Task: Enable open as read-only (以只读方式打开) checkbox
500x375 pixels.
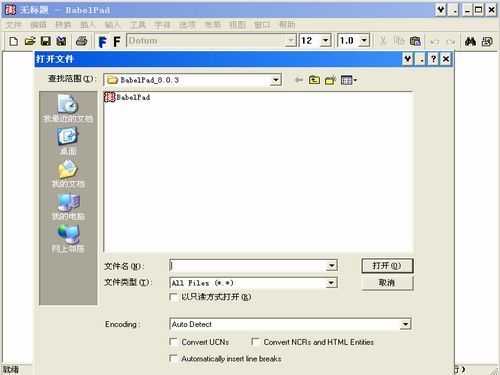Action: tap(173, 297)
